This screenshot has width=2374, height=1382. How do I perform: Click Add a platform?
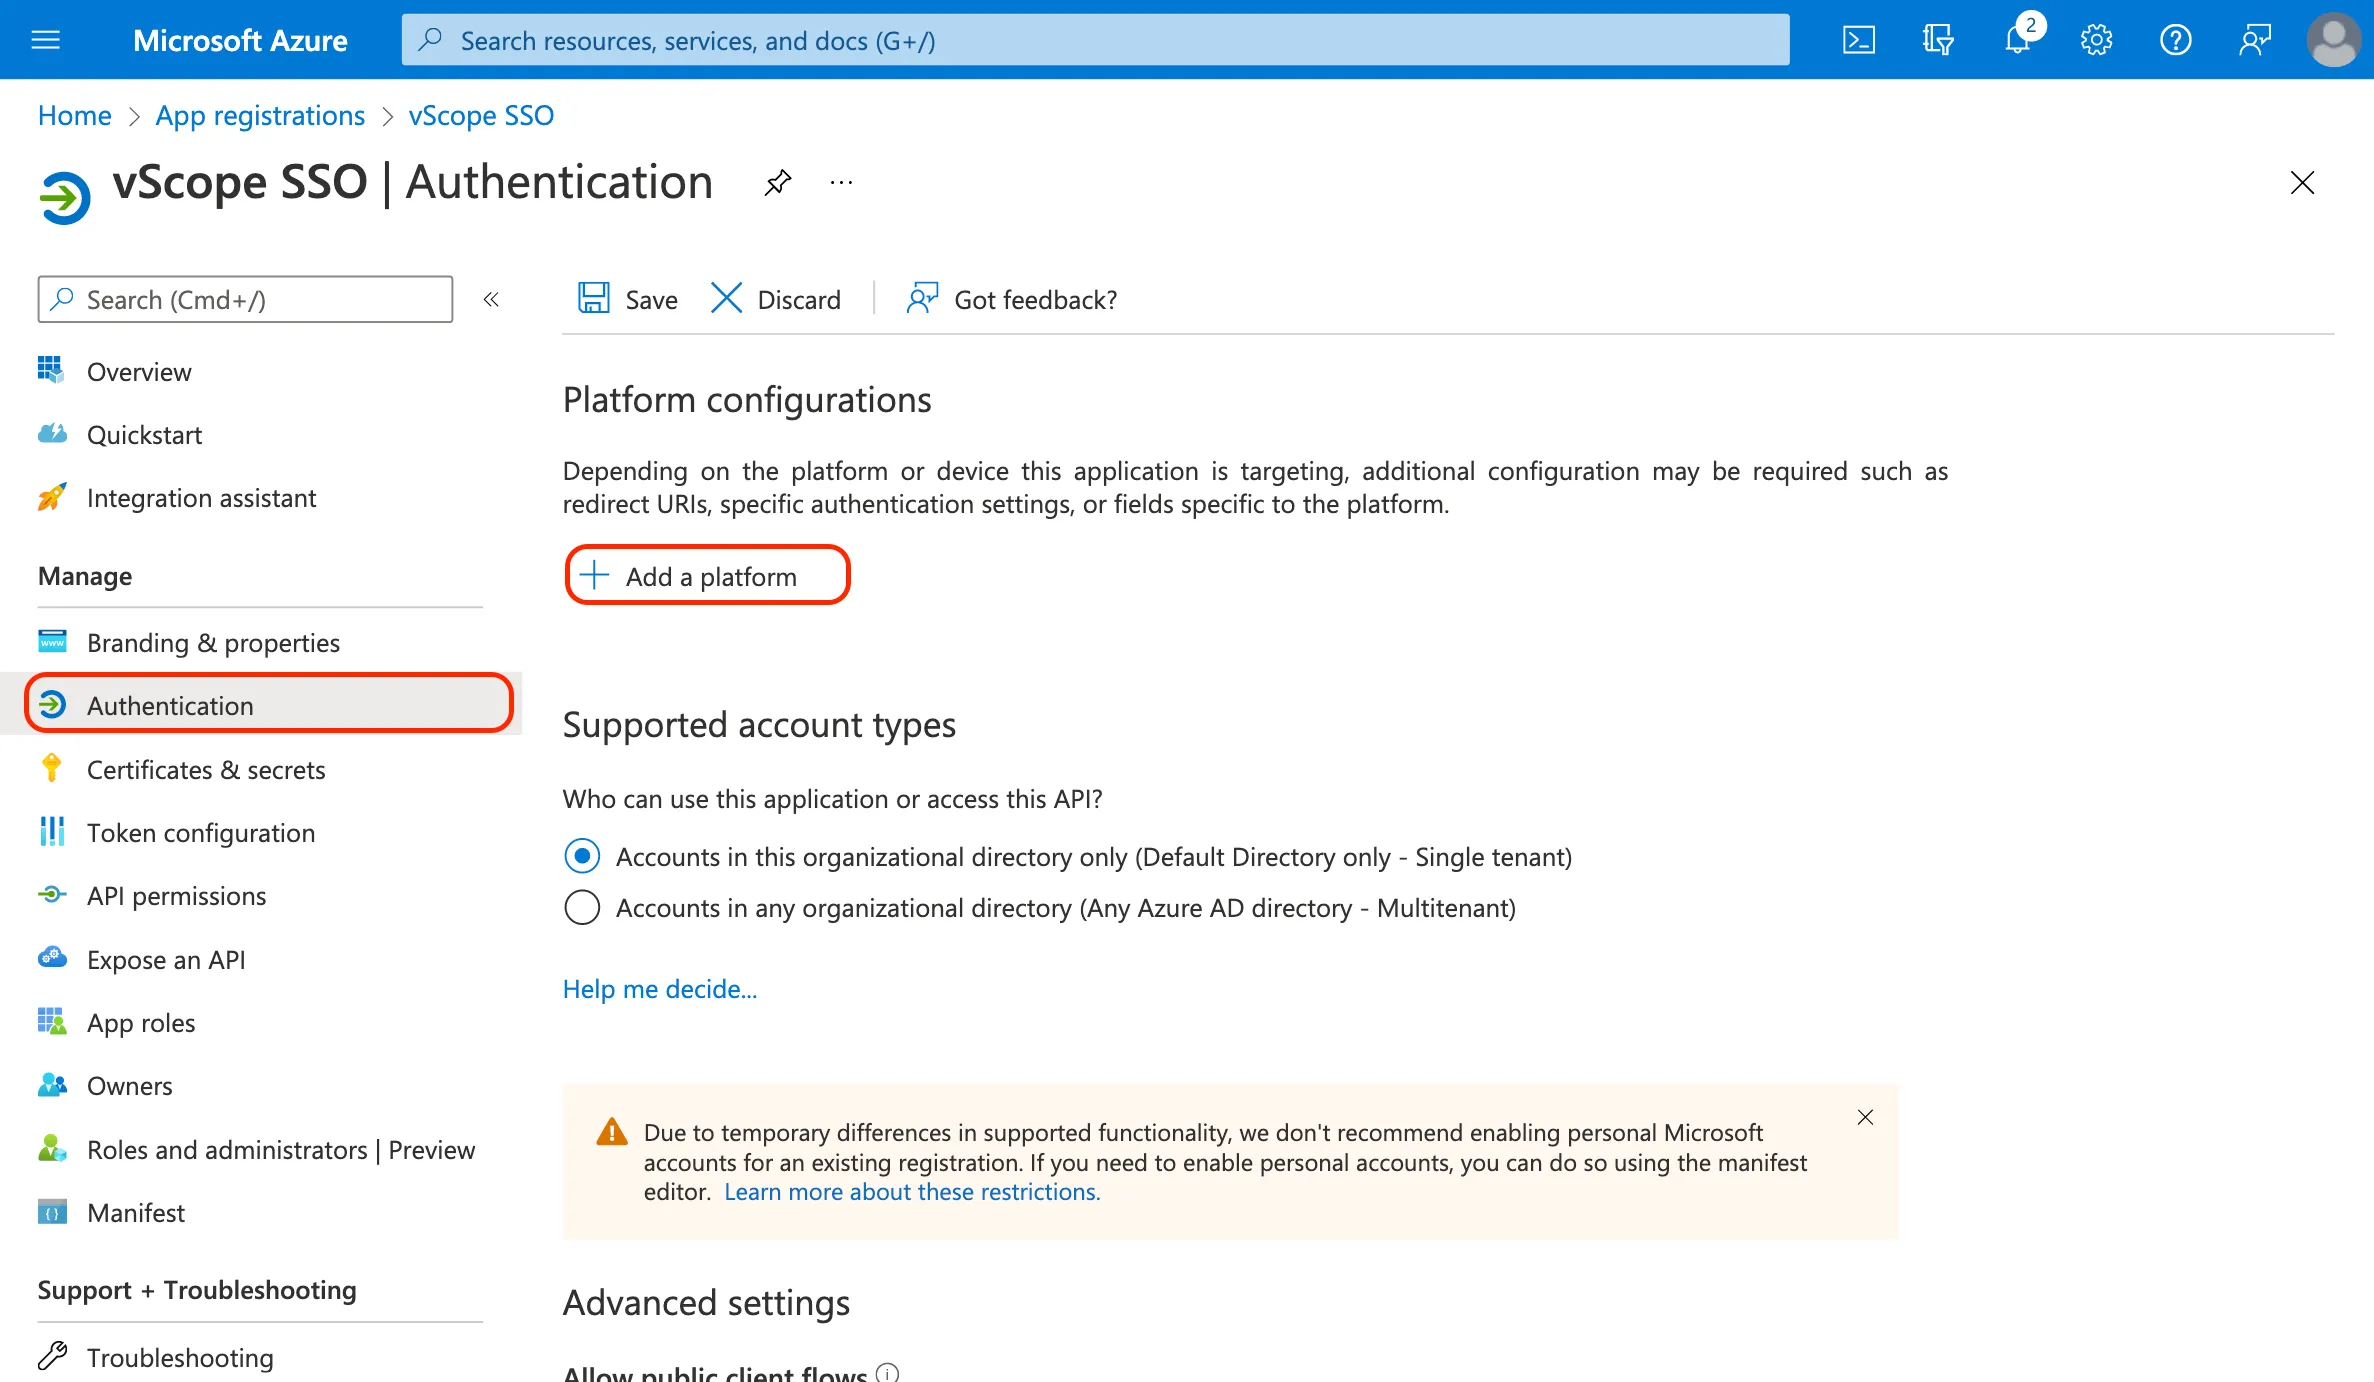(707, 576)
